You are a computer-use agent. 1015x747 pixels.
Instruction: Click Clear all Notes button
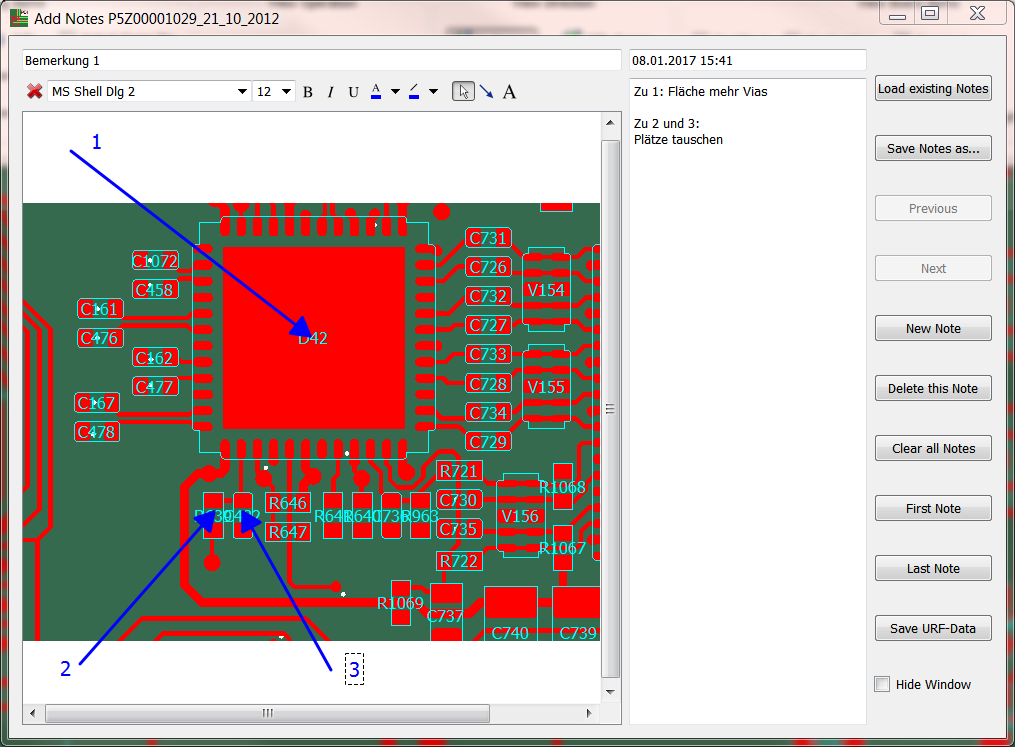pos(933,449)
